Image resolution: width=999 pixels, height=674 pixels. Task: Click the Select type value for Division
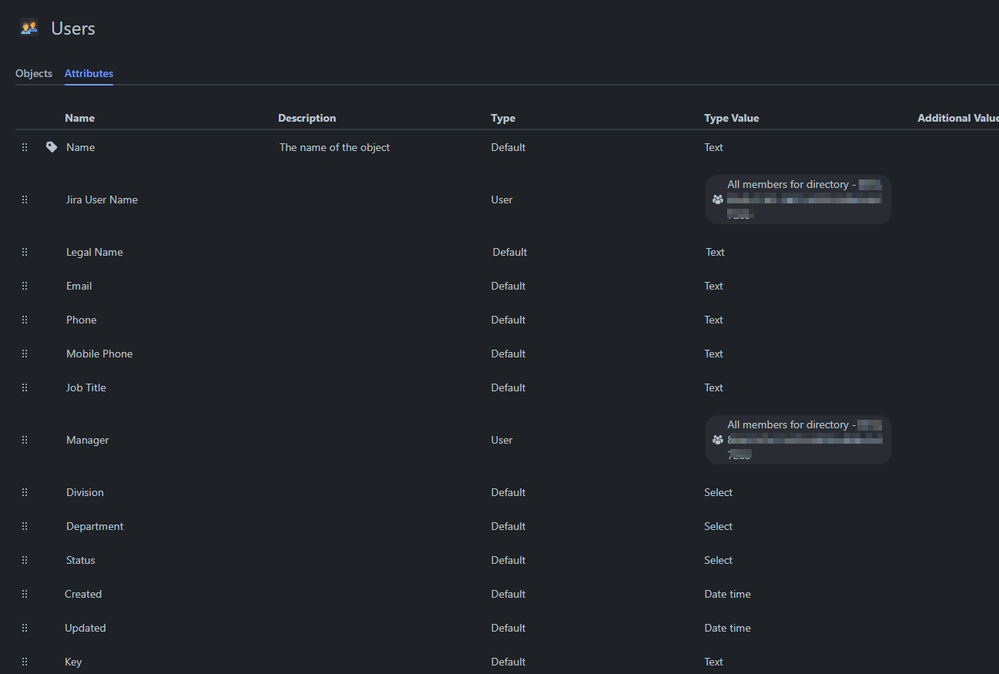point(718,492)
